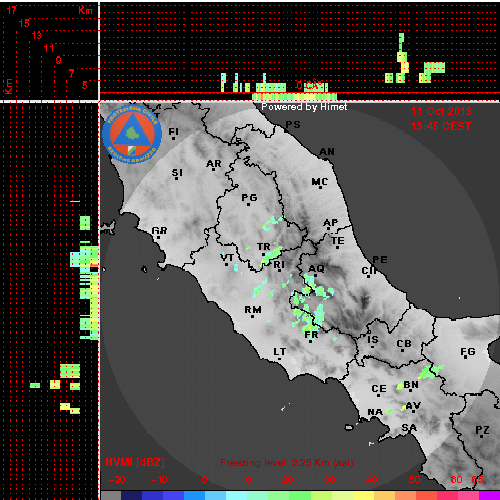This screenshot has height=500, width=500.
Task: Click the GR city label
Action: click(159, 230)
